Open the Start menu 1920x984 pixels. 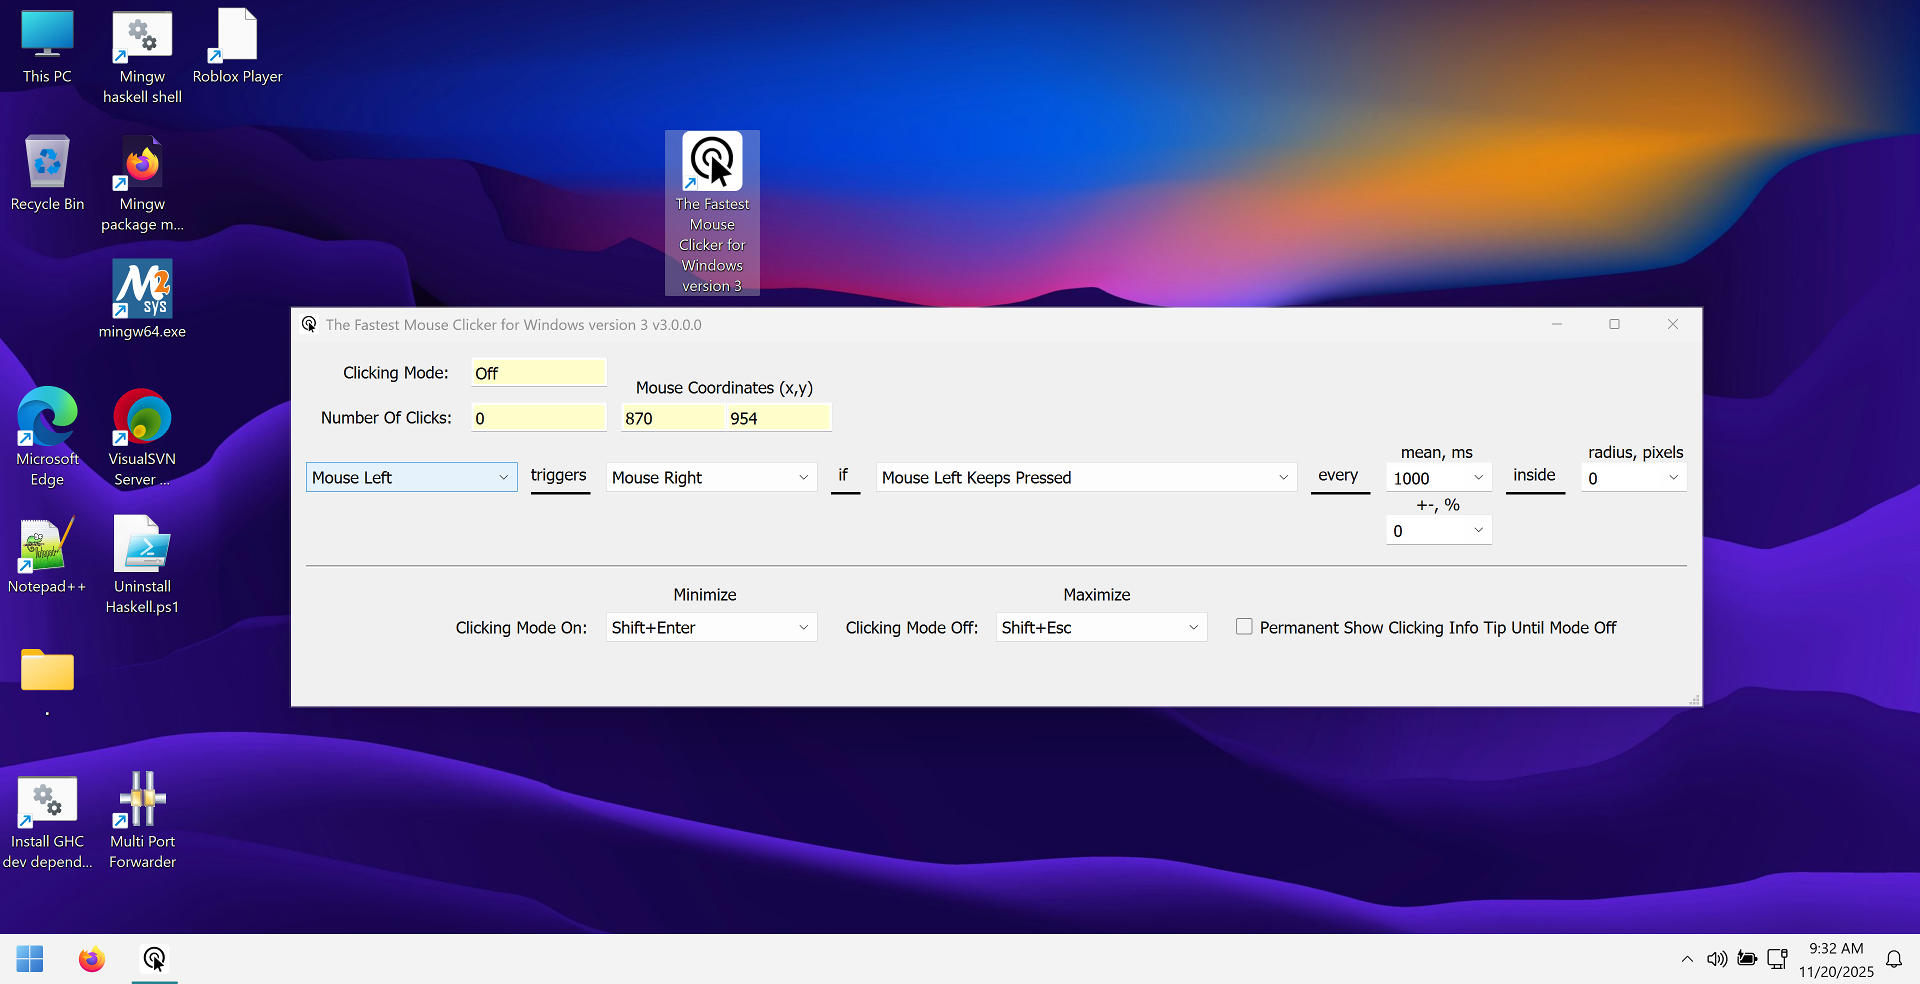pos(29,958)
